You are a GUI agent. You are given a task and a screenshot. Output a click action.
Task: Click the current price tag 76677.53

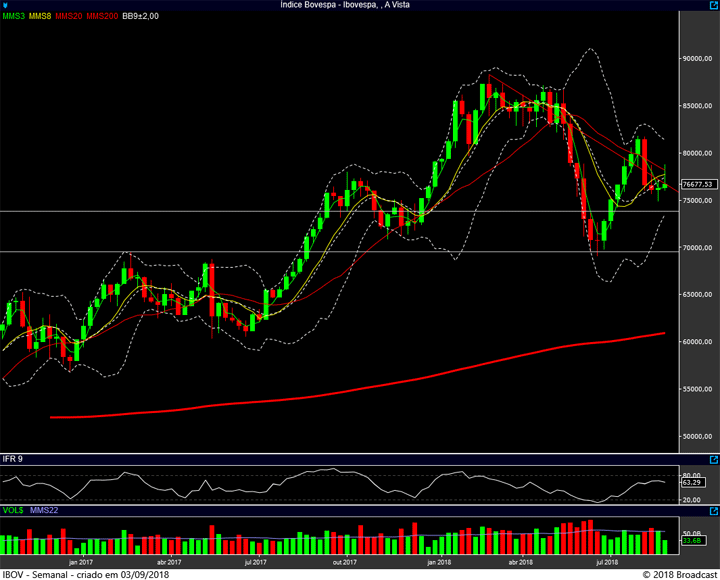pyautogui.click(x=697, y=184)
